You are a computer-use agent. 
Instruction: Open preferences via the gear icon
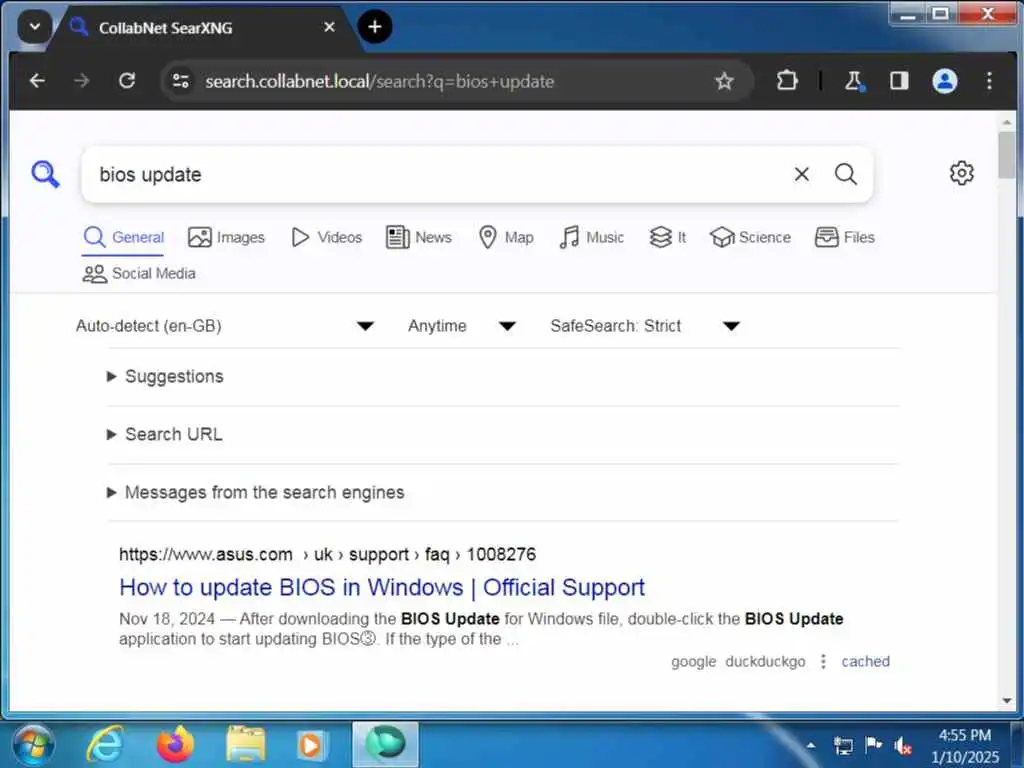click(961, 173)
